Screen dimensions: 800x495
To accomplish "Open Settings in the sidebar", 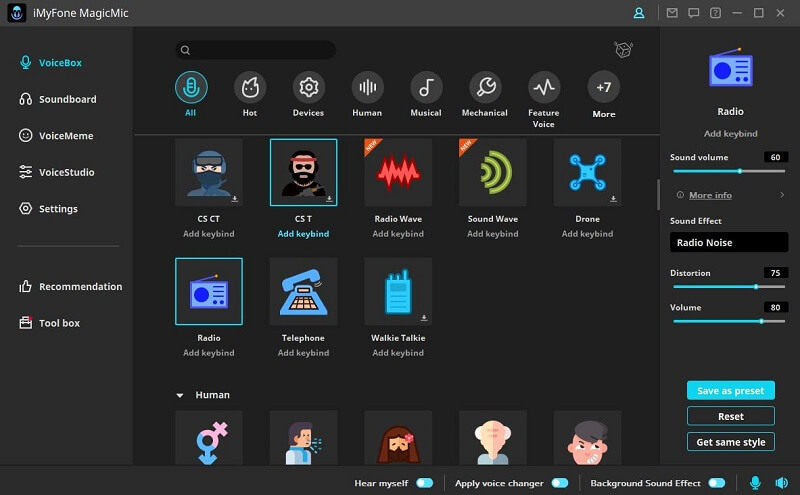I will pos(48,209).
